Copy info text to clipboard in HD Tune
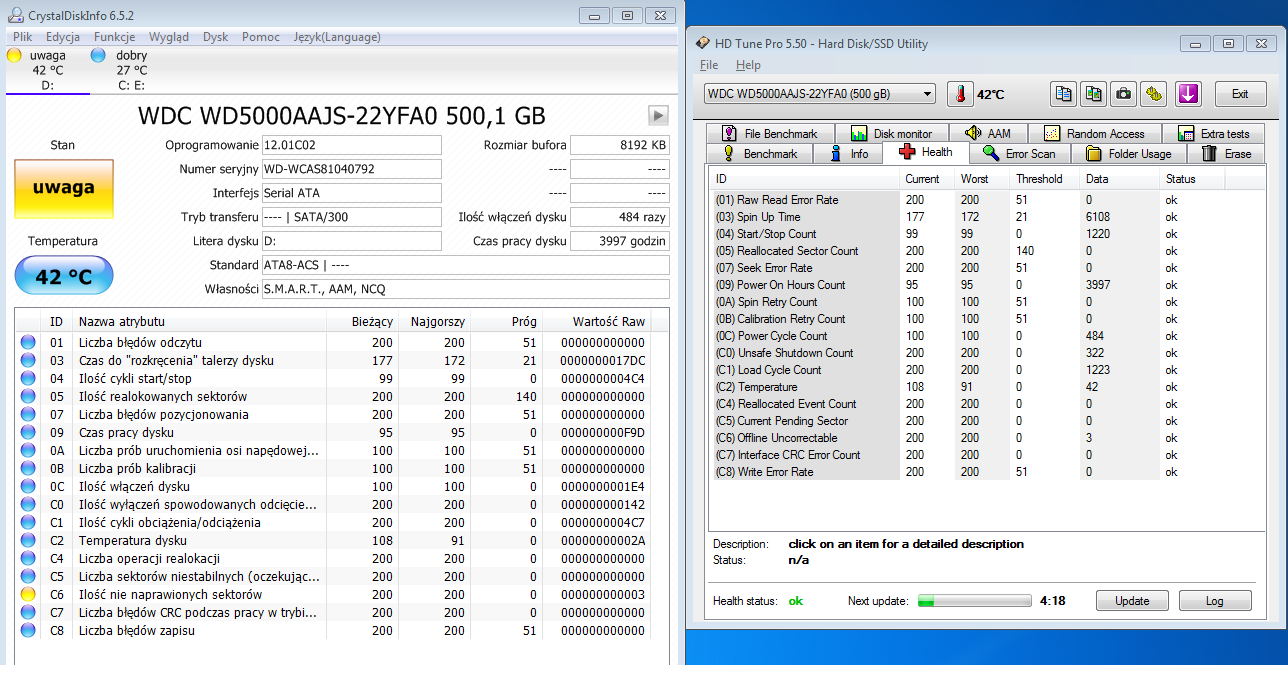The width and height of the screenshot is (1288, 694). (1064, 94)
